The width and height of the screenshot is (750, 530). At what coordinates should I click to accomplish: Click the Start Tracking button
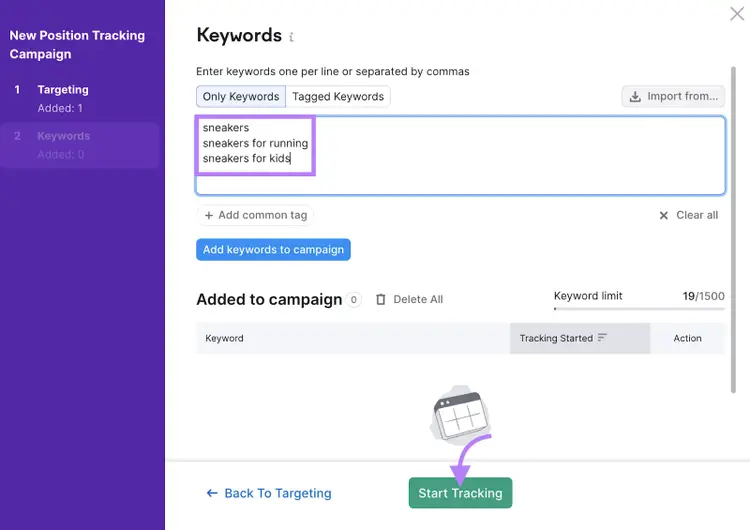pyautogui.click(x=460, y=493)
